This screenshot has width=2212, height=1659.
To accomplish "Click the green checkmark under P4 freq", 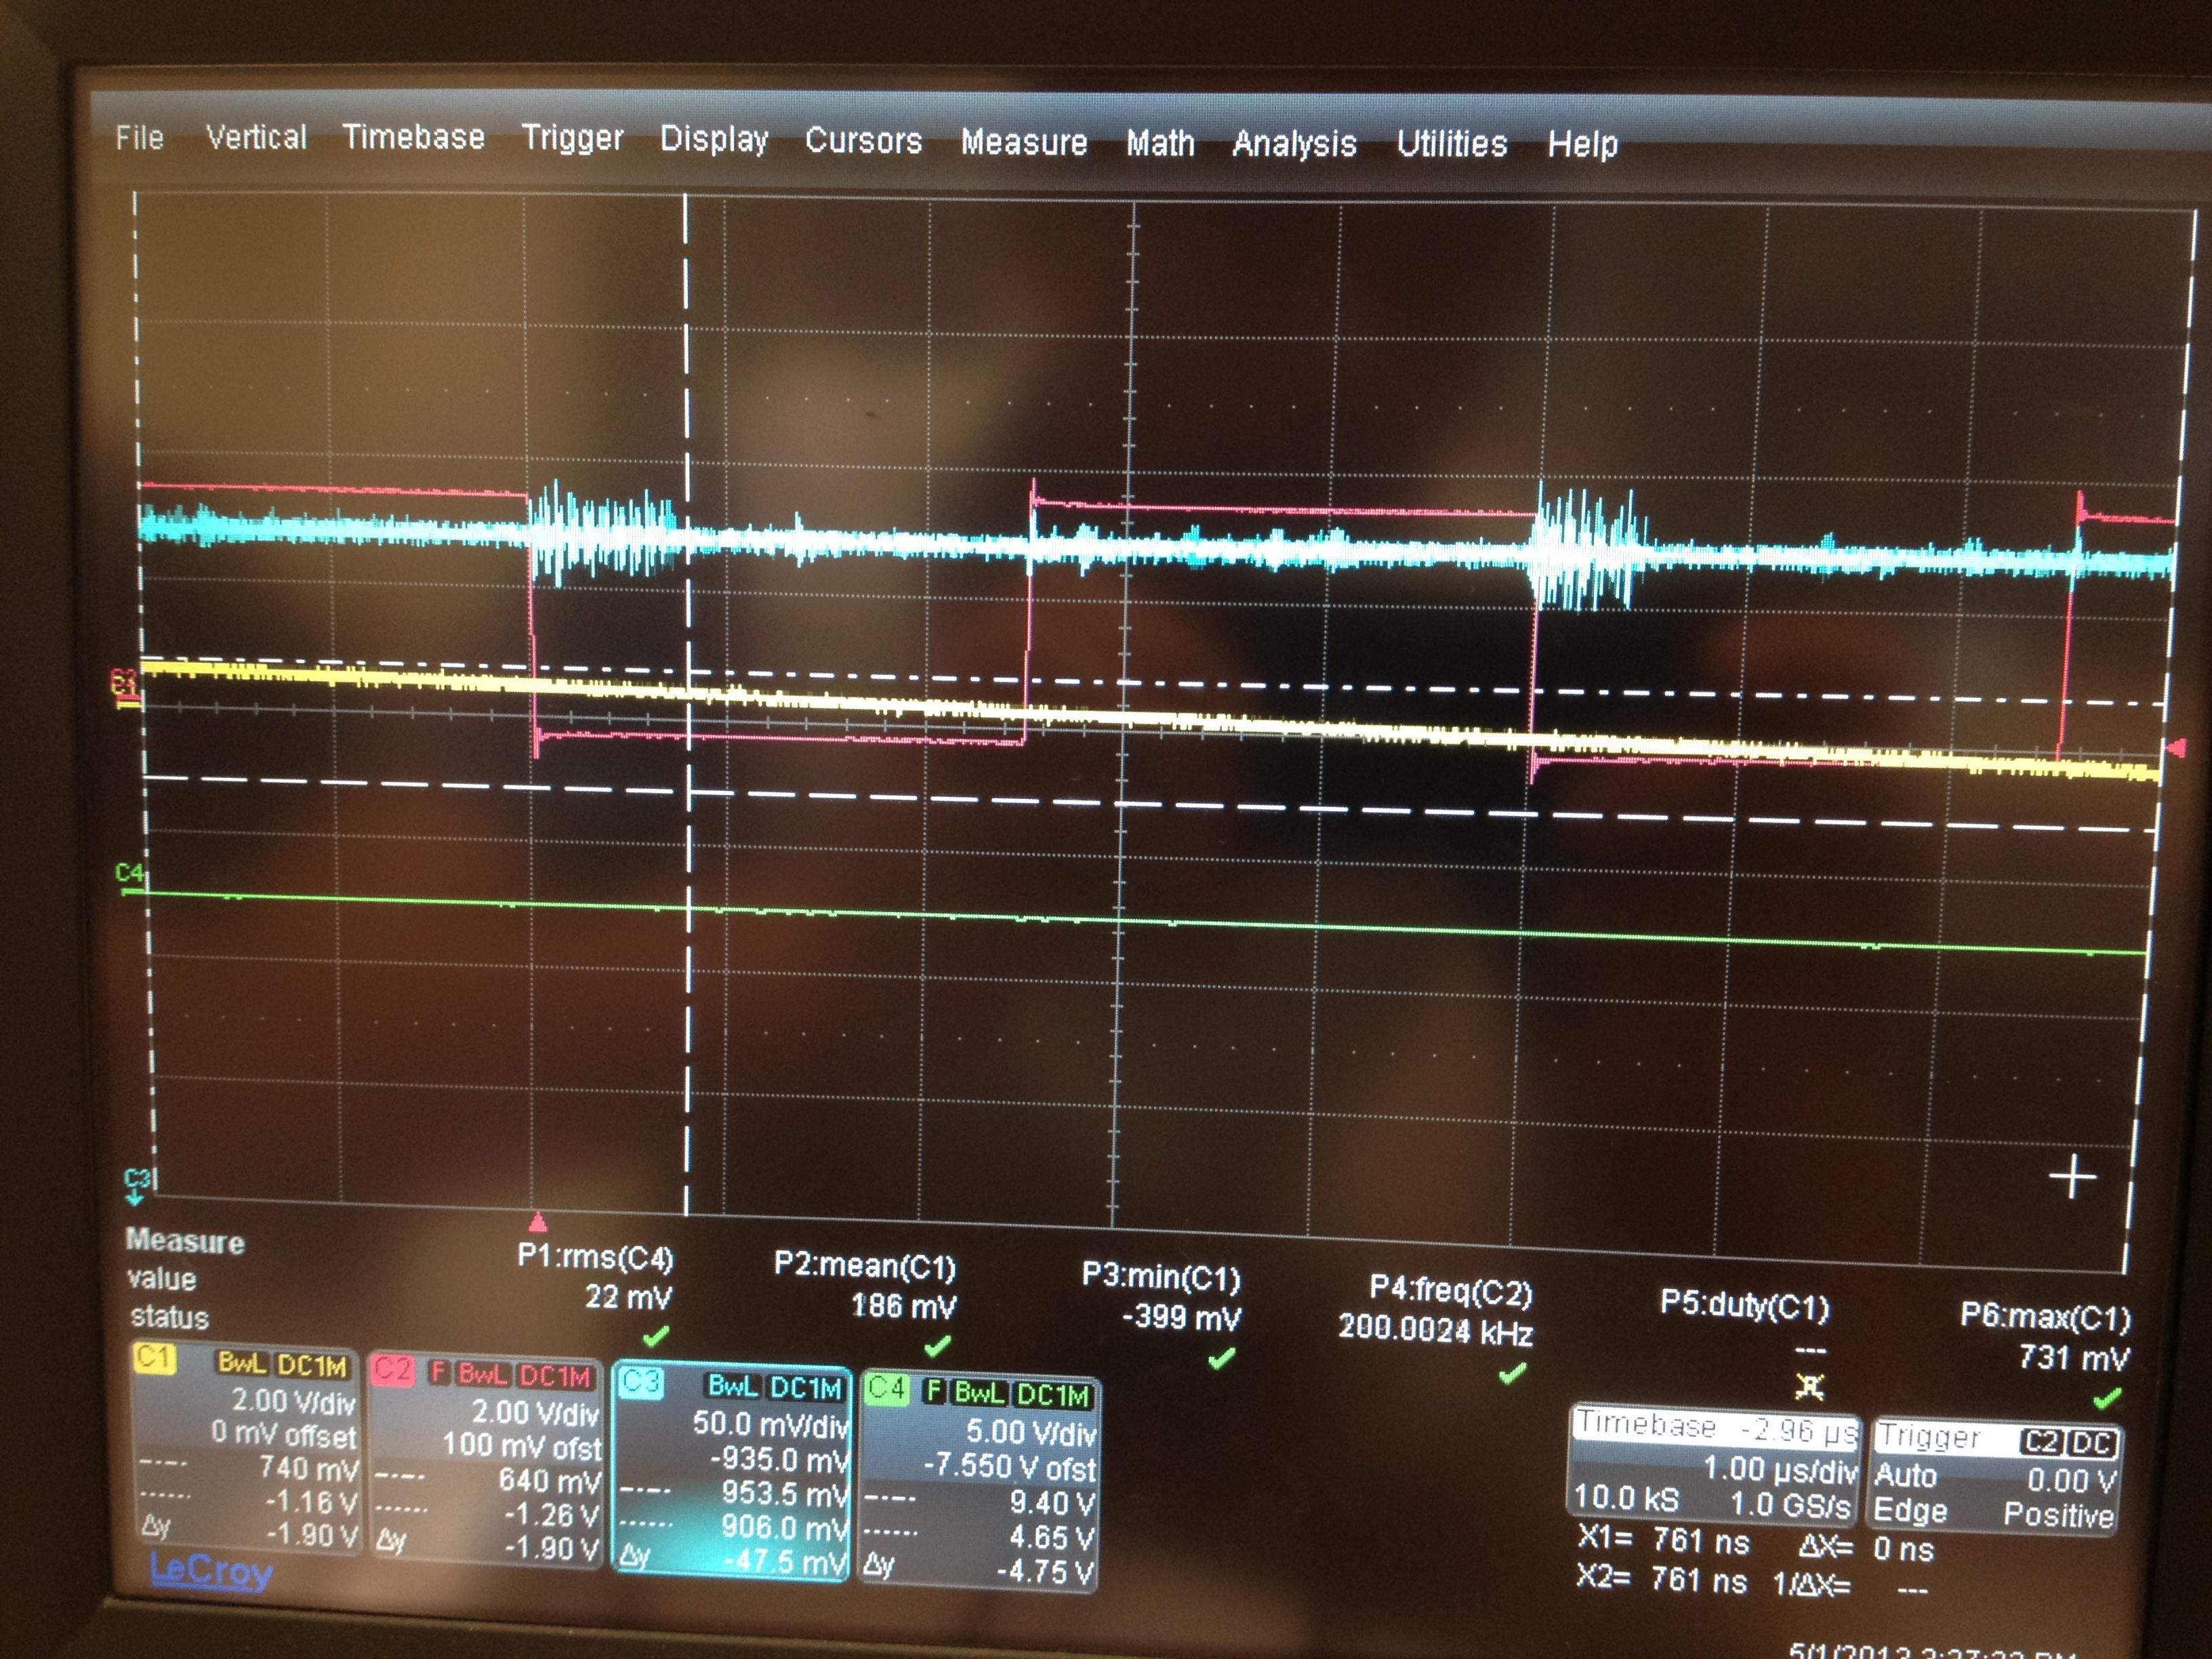I will click(x=1512, y=1374).
